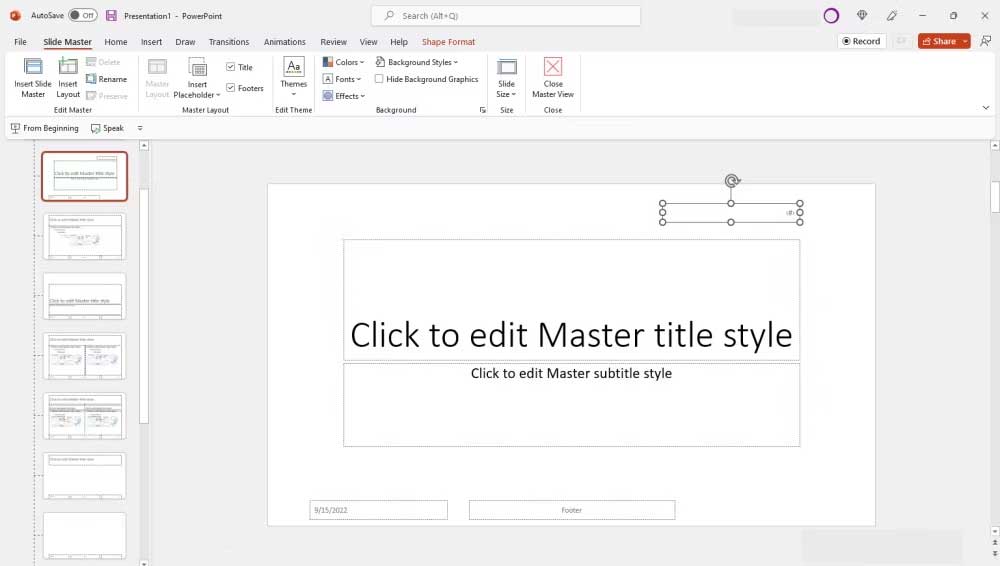Click the diamond premium icon
Viewport: 1000px width, 566px height.
coord(862,15)
